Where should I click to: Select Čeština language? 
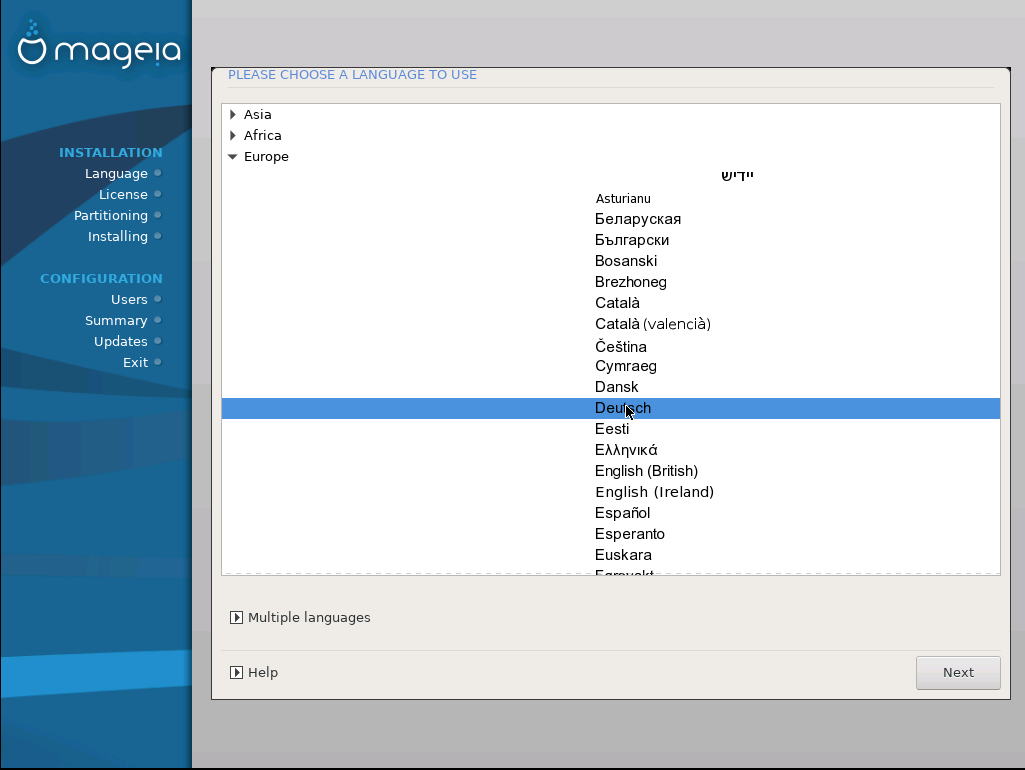point(620,347)
